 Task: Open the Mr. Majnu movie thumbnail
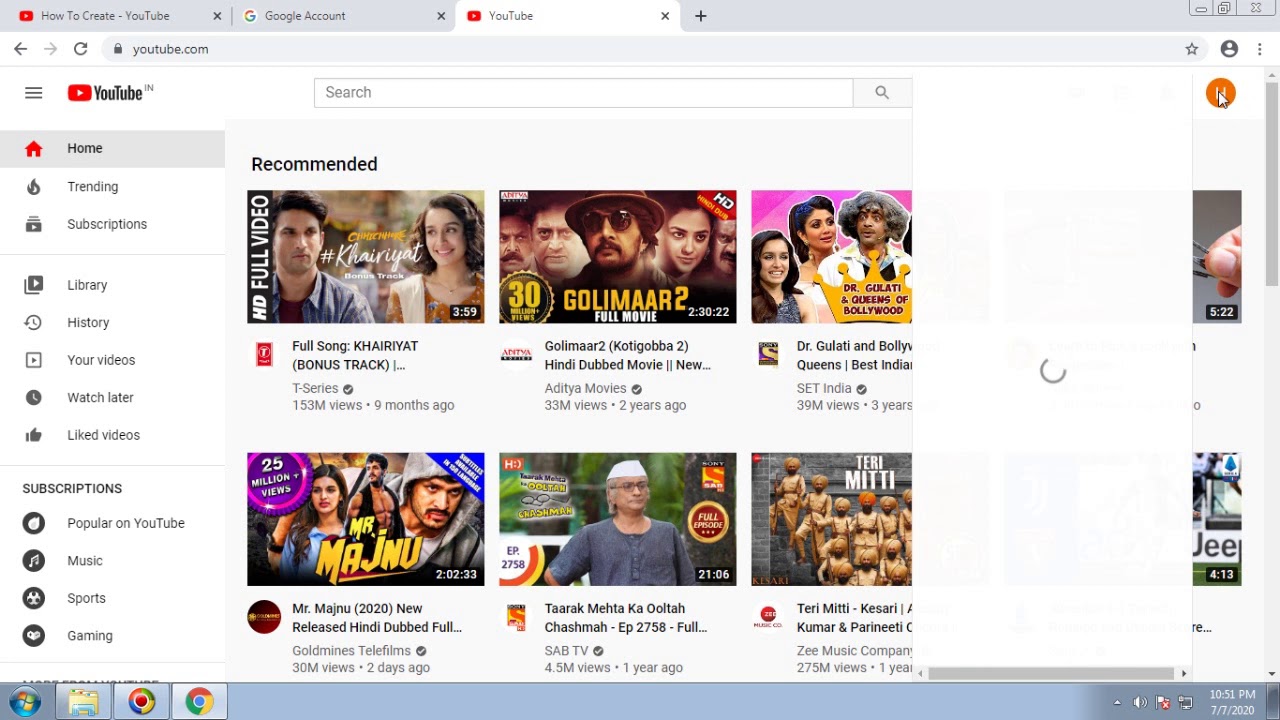366,519
